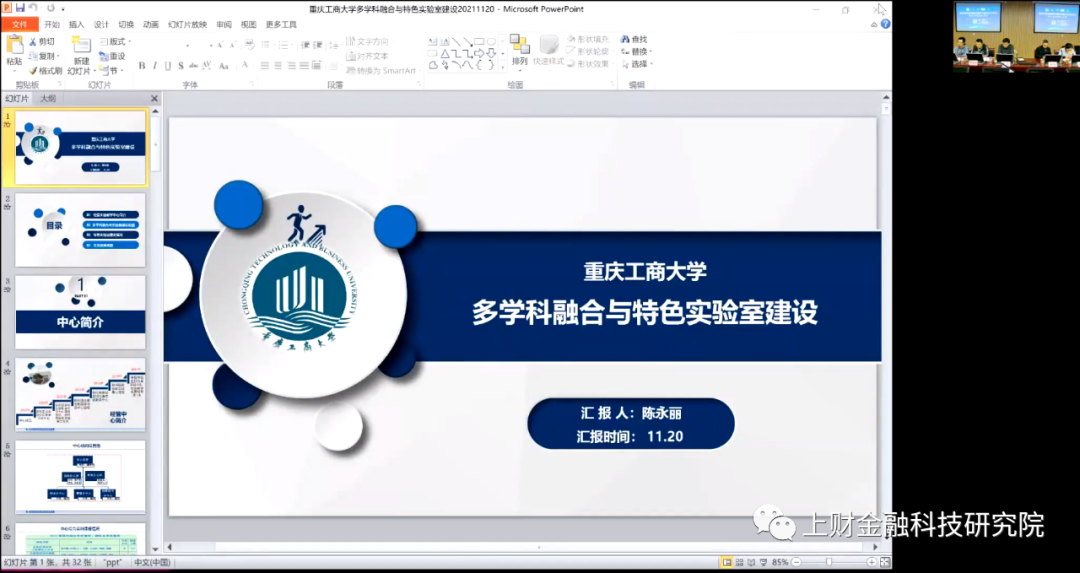Click the 格式刷 (Format Painter) brush
The width and height of the screenshot is (1080, 573).
click(45, 71)
